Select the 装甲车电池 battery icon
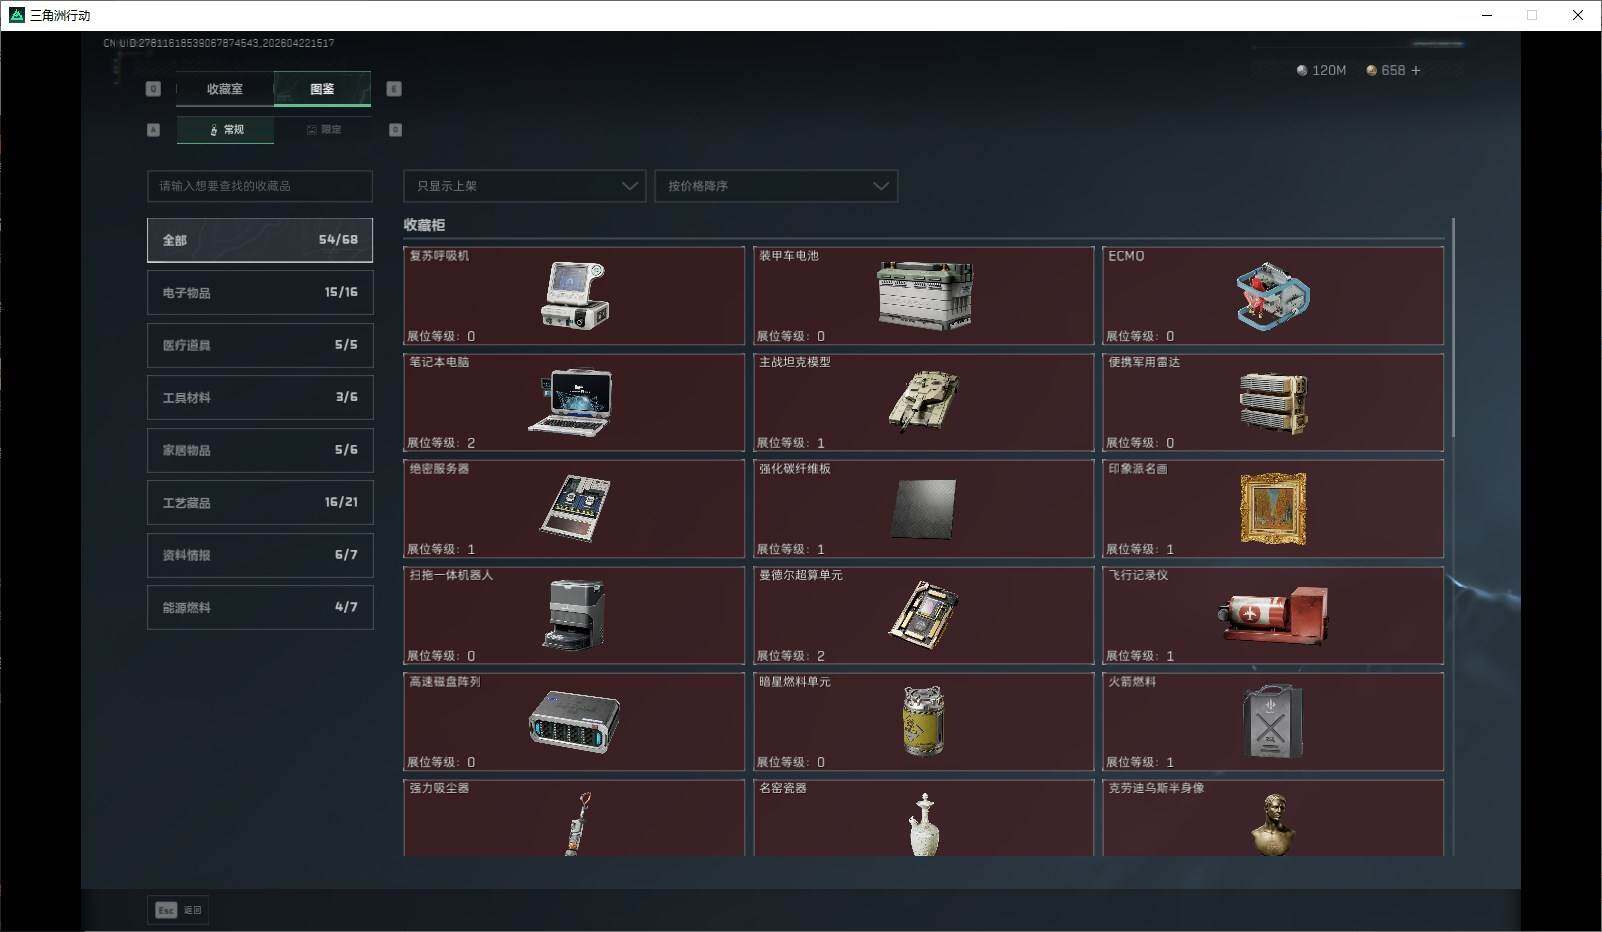Viewport: 1602px width, 932px height. click(923, 295)
